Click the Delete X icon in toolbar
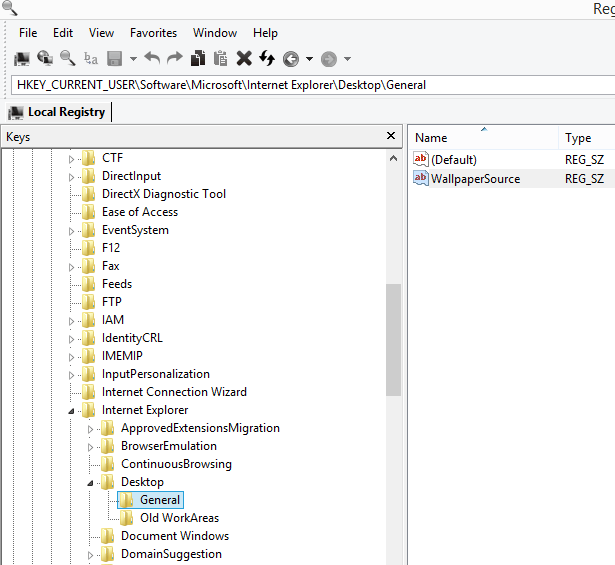 [x=244, y=59]
